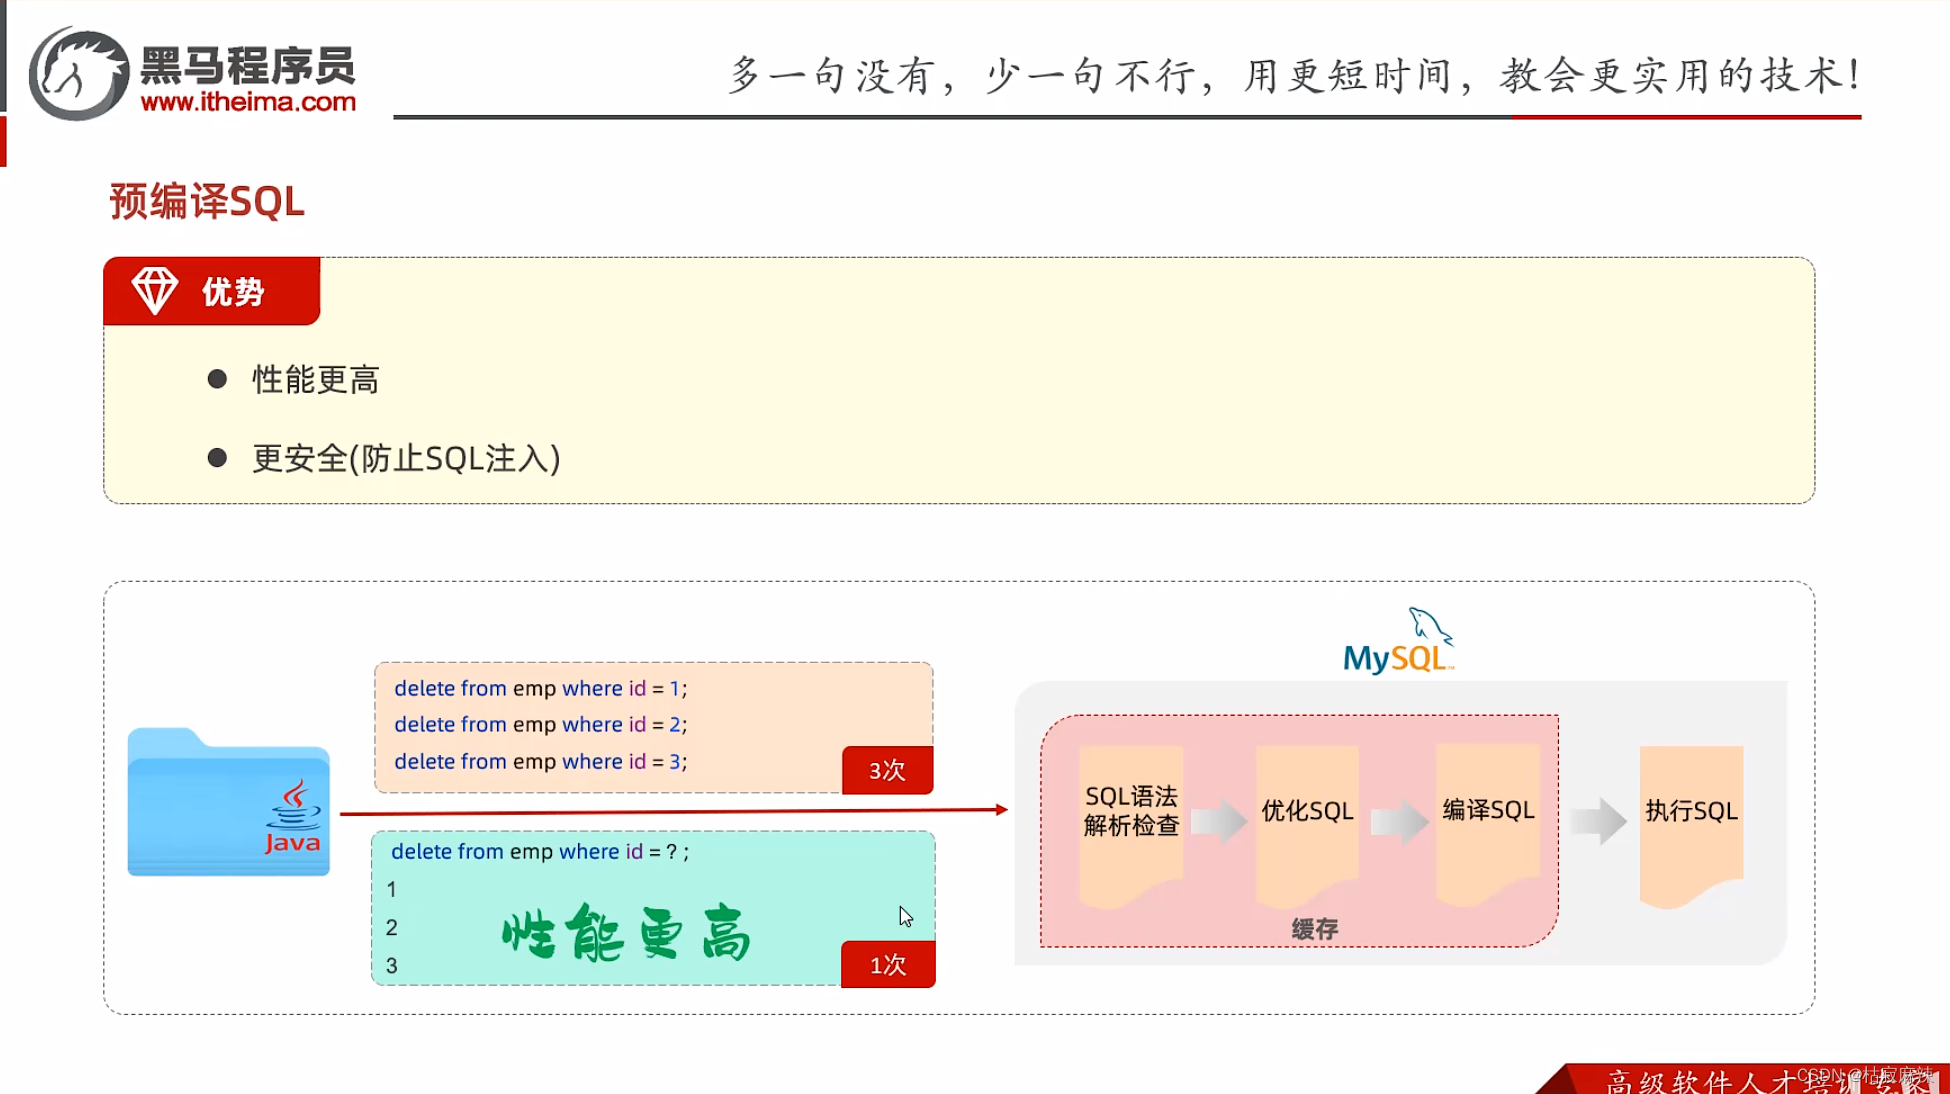The height and width of the screenshot is (1094, 1950).
Task: Click parameter value 3 in green box
Action: click(x=392, y=965)
